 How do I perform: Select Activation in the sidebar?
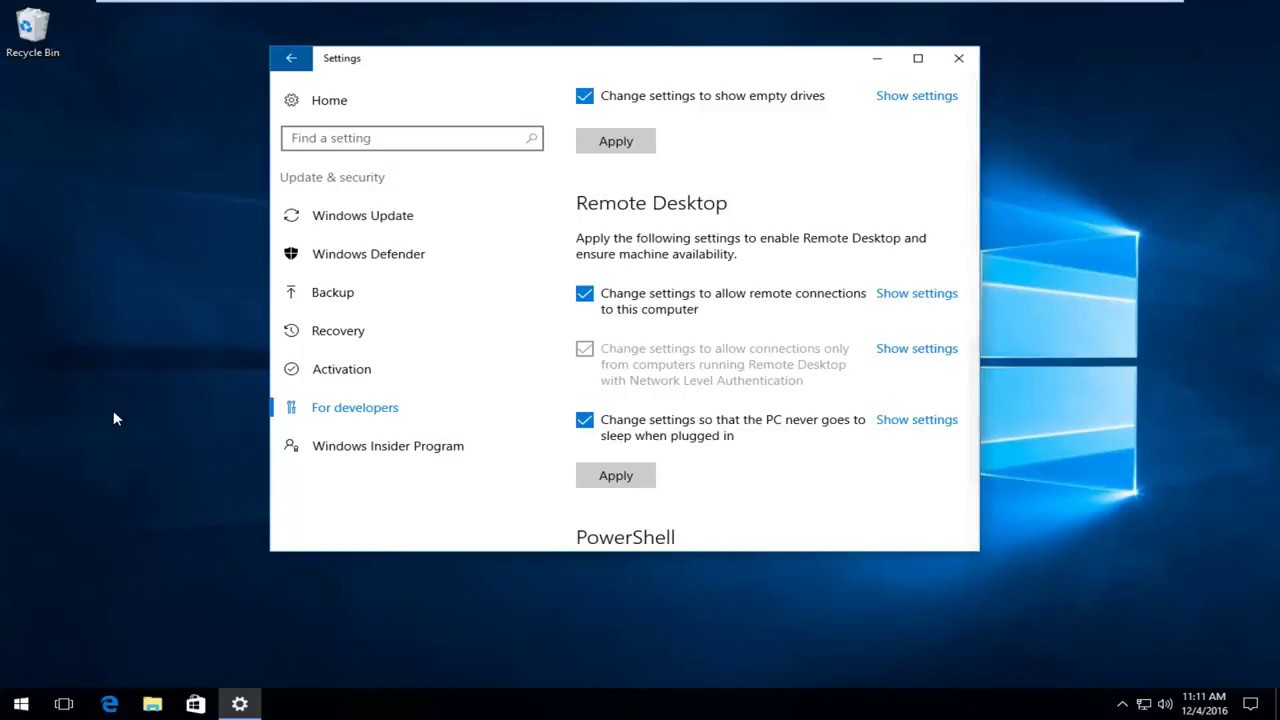tap(341, 369)
